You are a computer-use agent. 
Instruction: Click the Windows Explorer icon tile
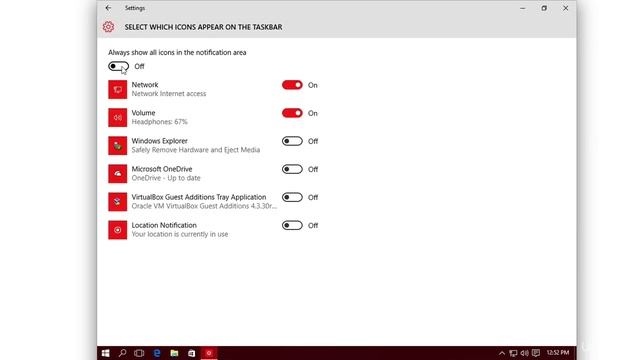tap(118, 146)
